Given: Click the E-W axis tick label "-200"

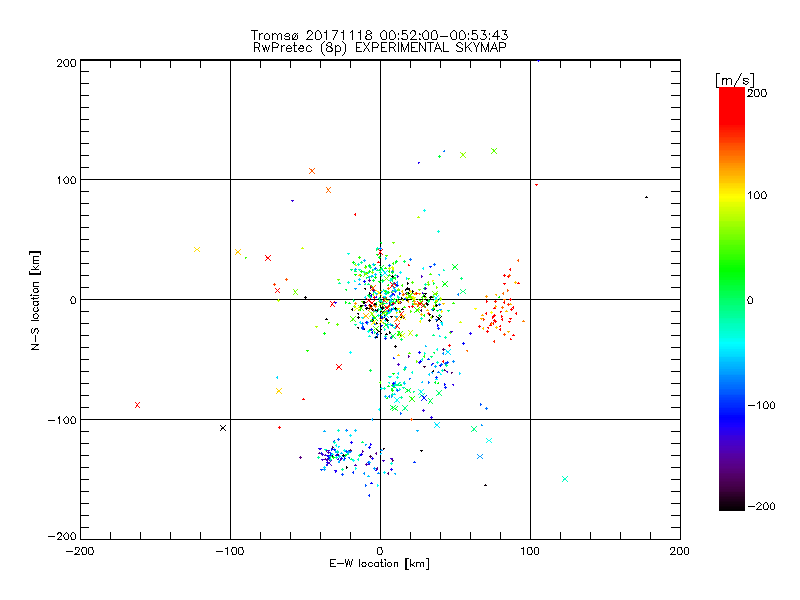Looking at the screenshot, I should [x=80, y=551].
